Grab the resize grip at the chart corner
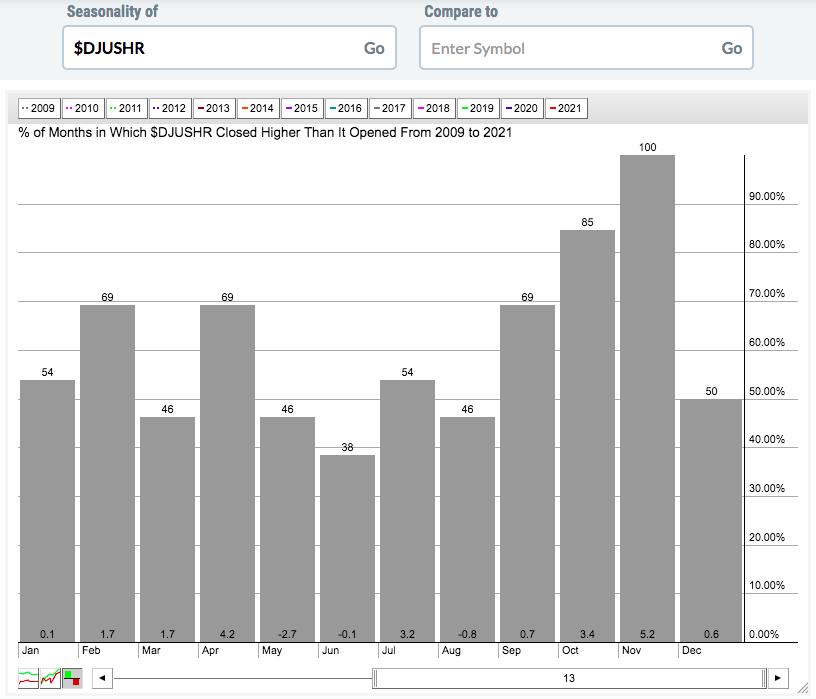The image size is (816, 699). tap(803, 686)
